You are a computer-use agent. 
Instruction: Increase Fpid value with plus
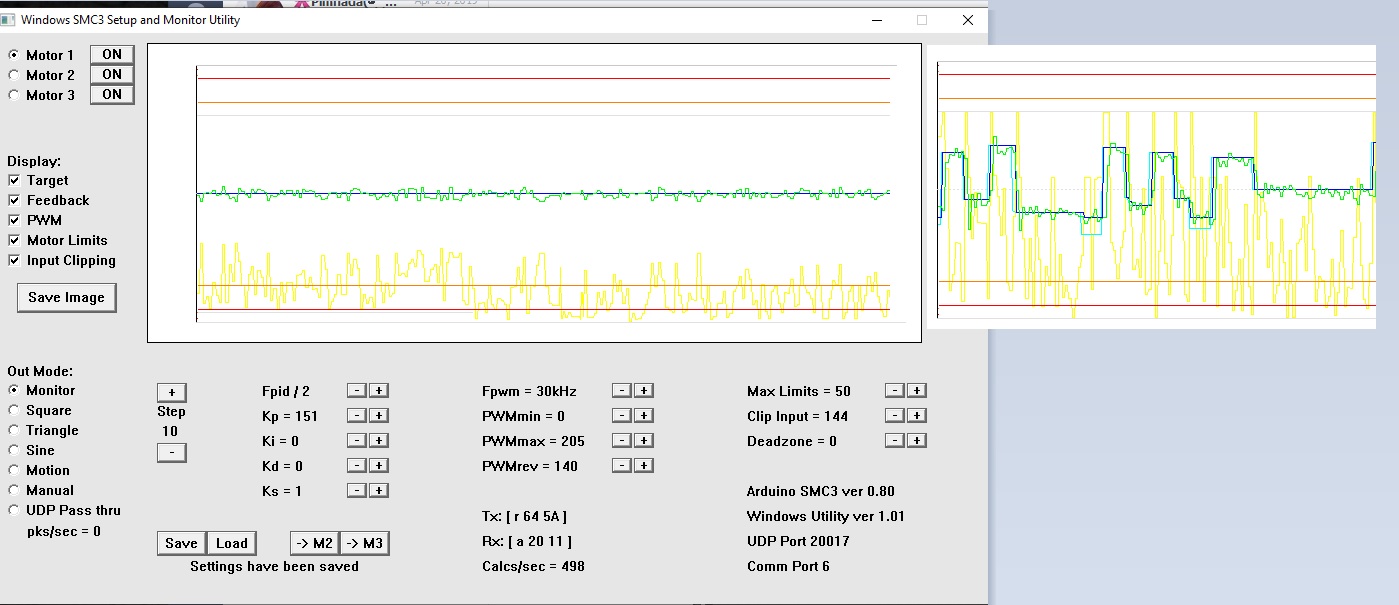click(379, 391)
